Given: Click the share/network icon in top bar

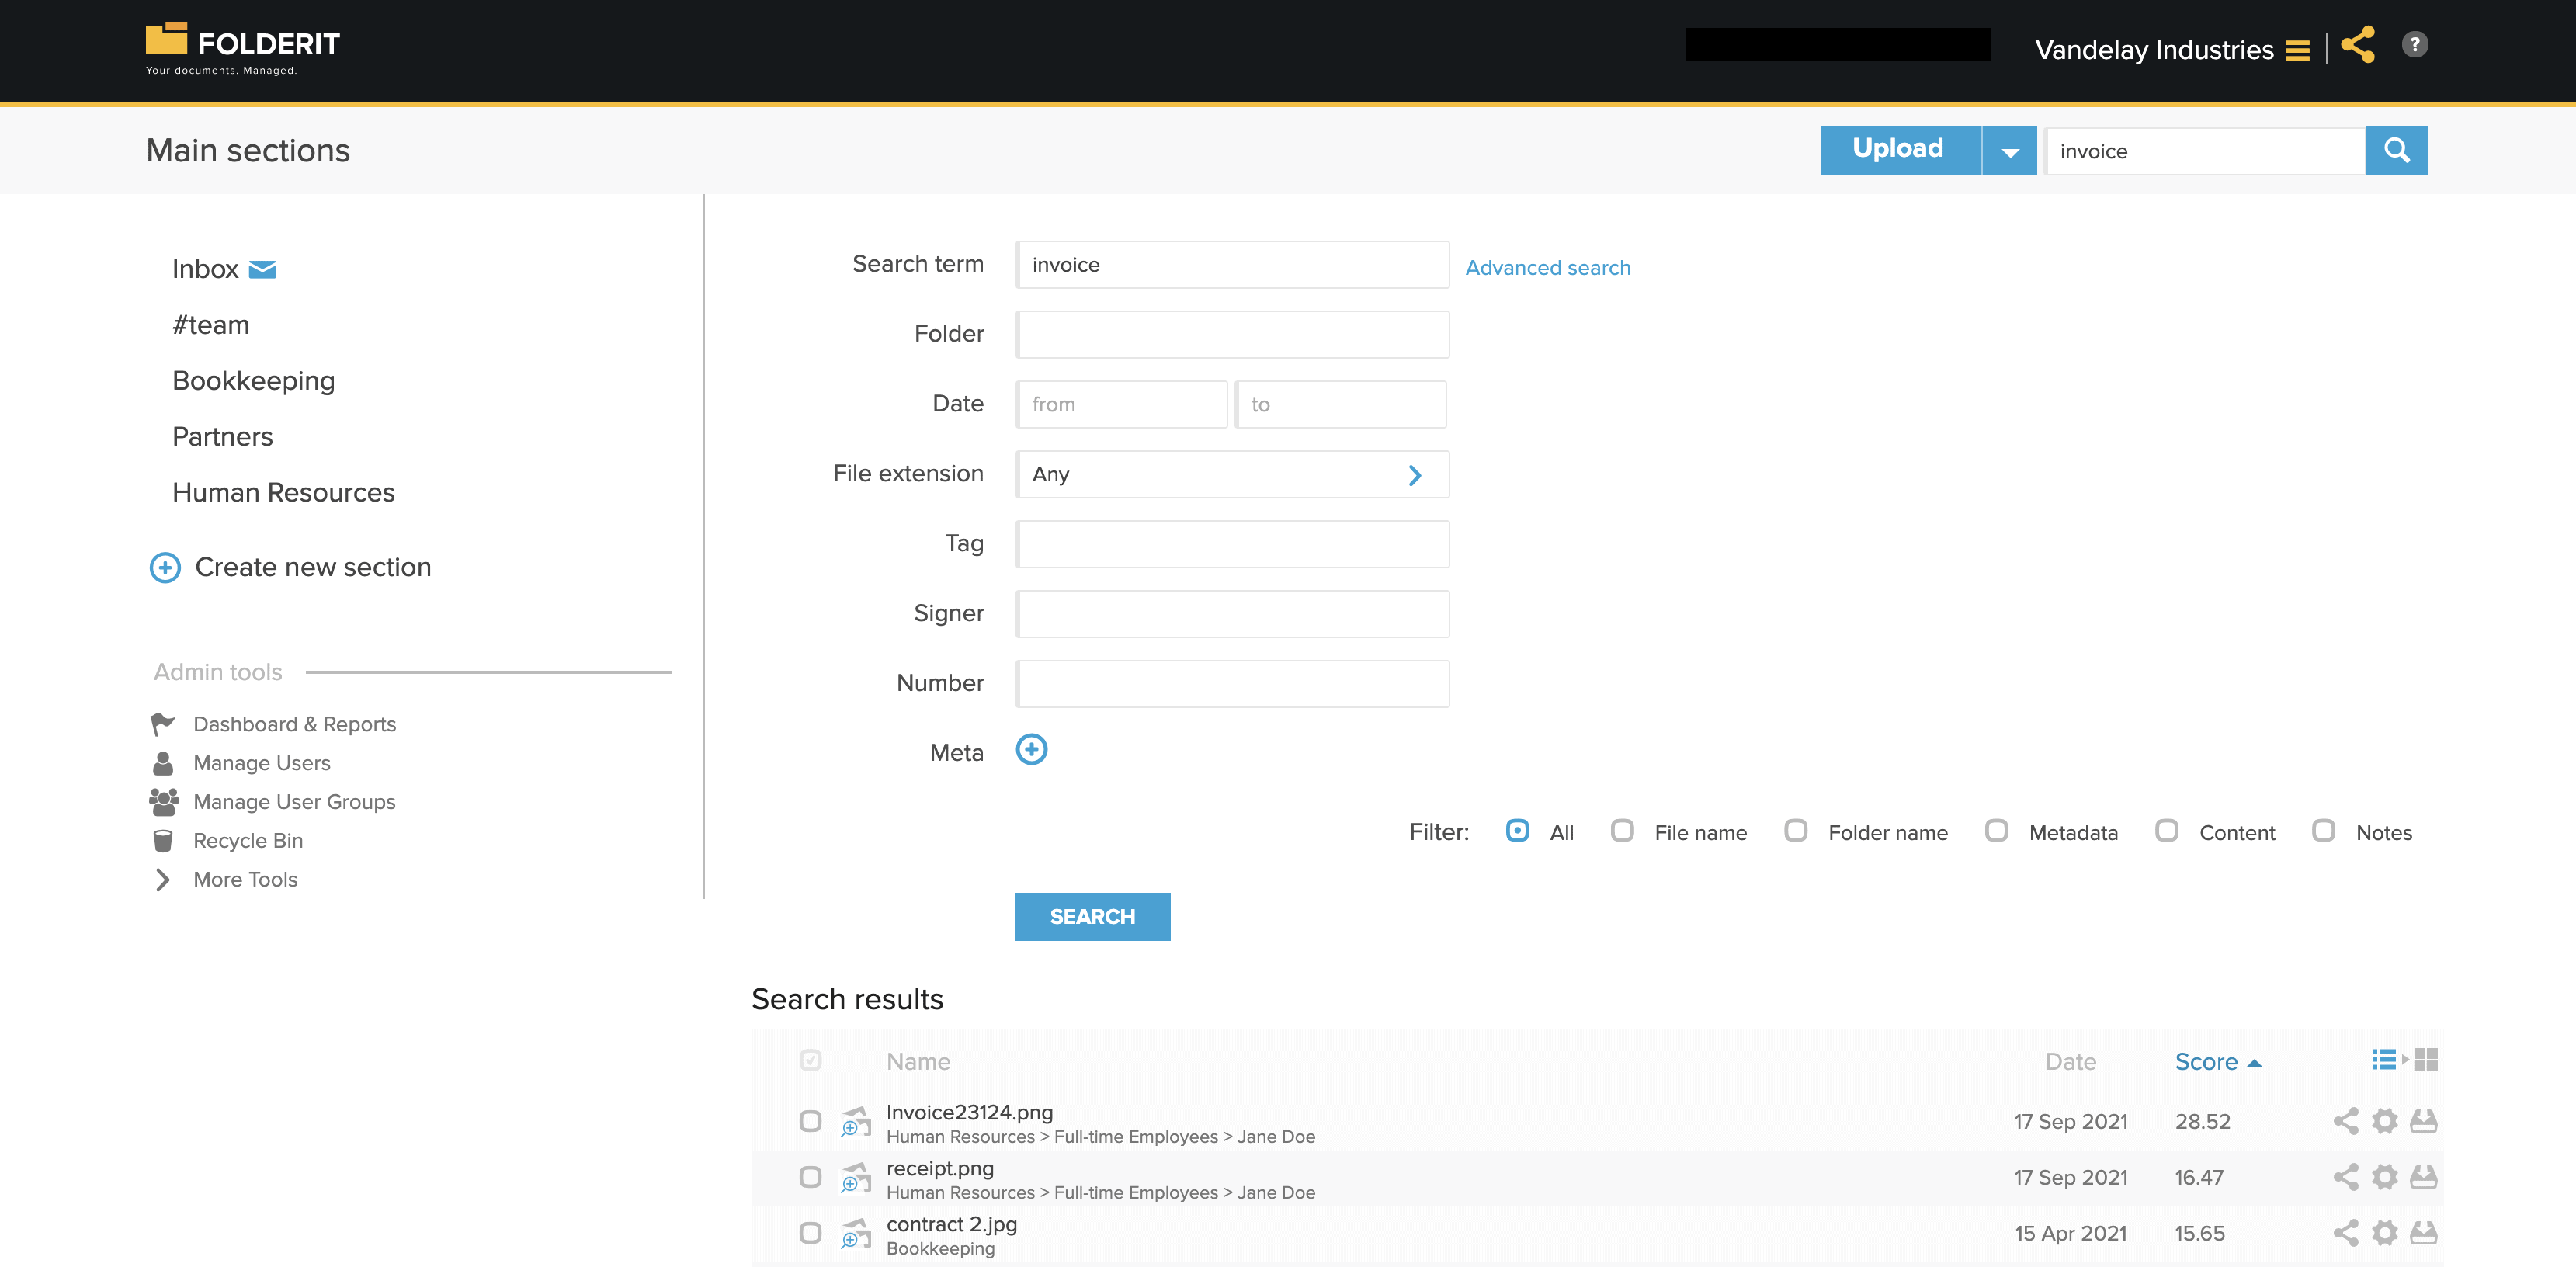Looking at the screenshot, I should (x=2359, y=44).
